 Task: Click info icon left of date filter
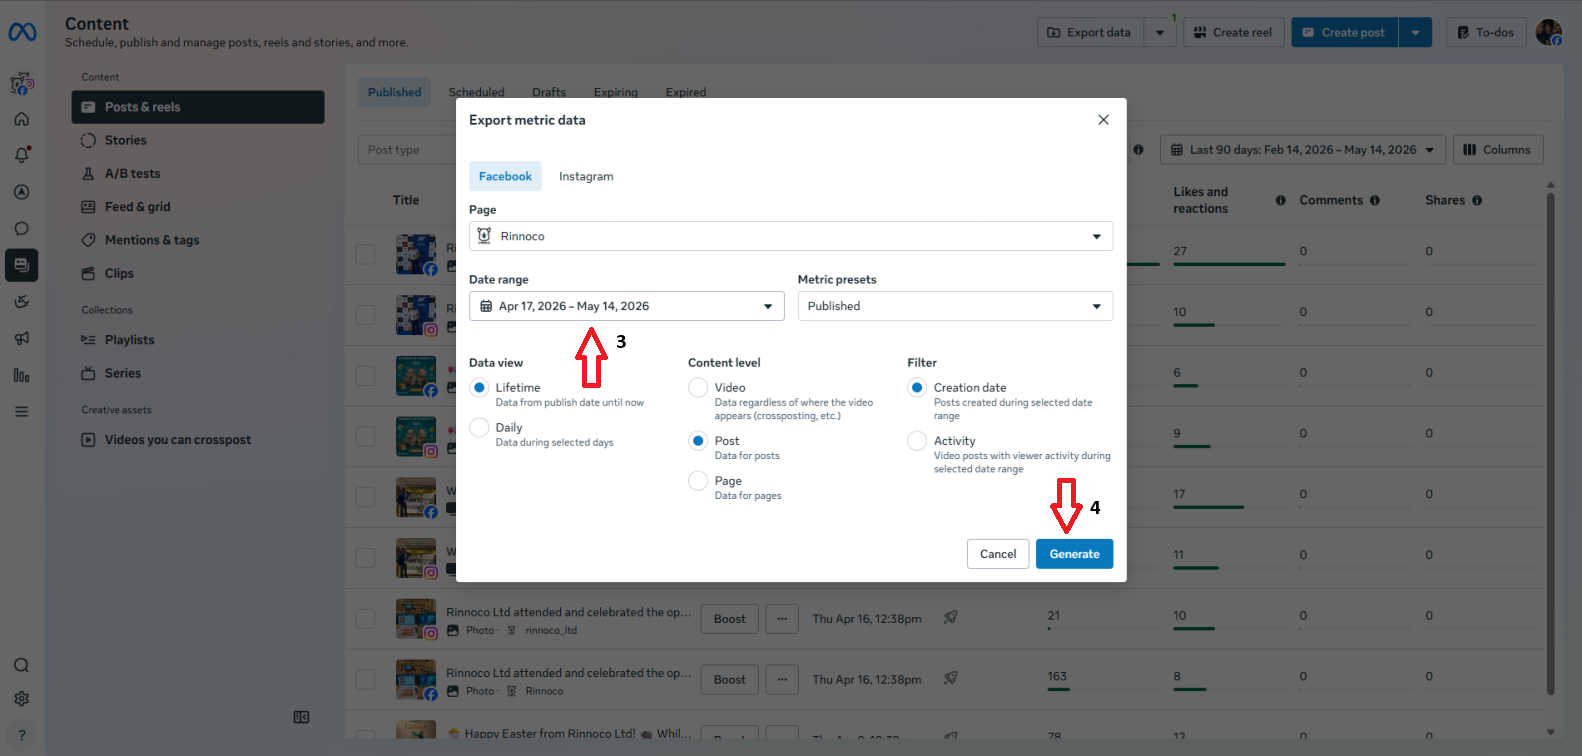tap(1138, 150)
